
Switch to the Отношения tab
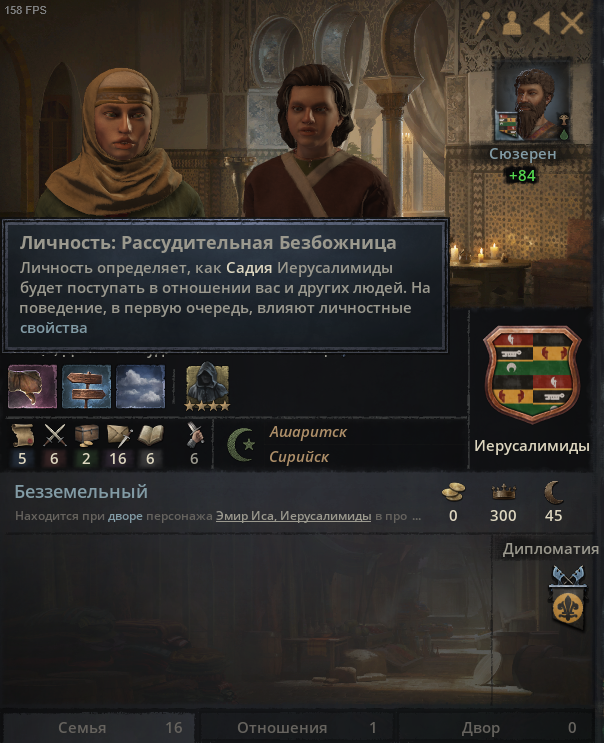[x=297, y=727]
